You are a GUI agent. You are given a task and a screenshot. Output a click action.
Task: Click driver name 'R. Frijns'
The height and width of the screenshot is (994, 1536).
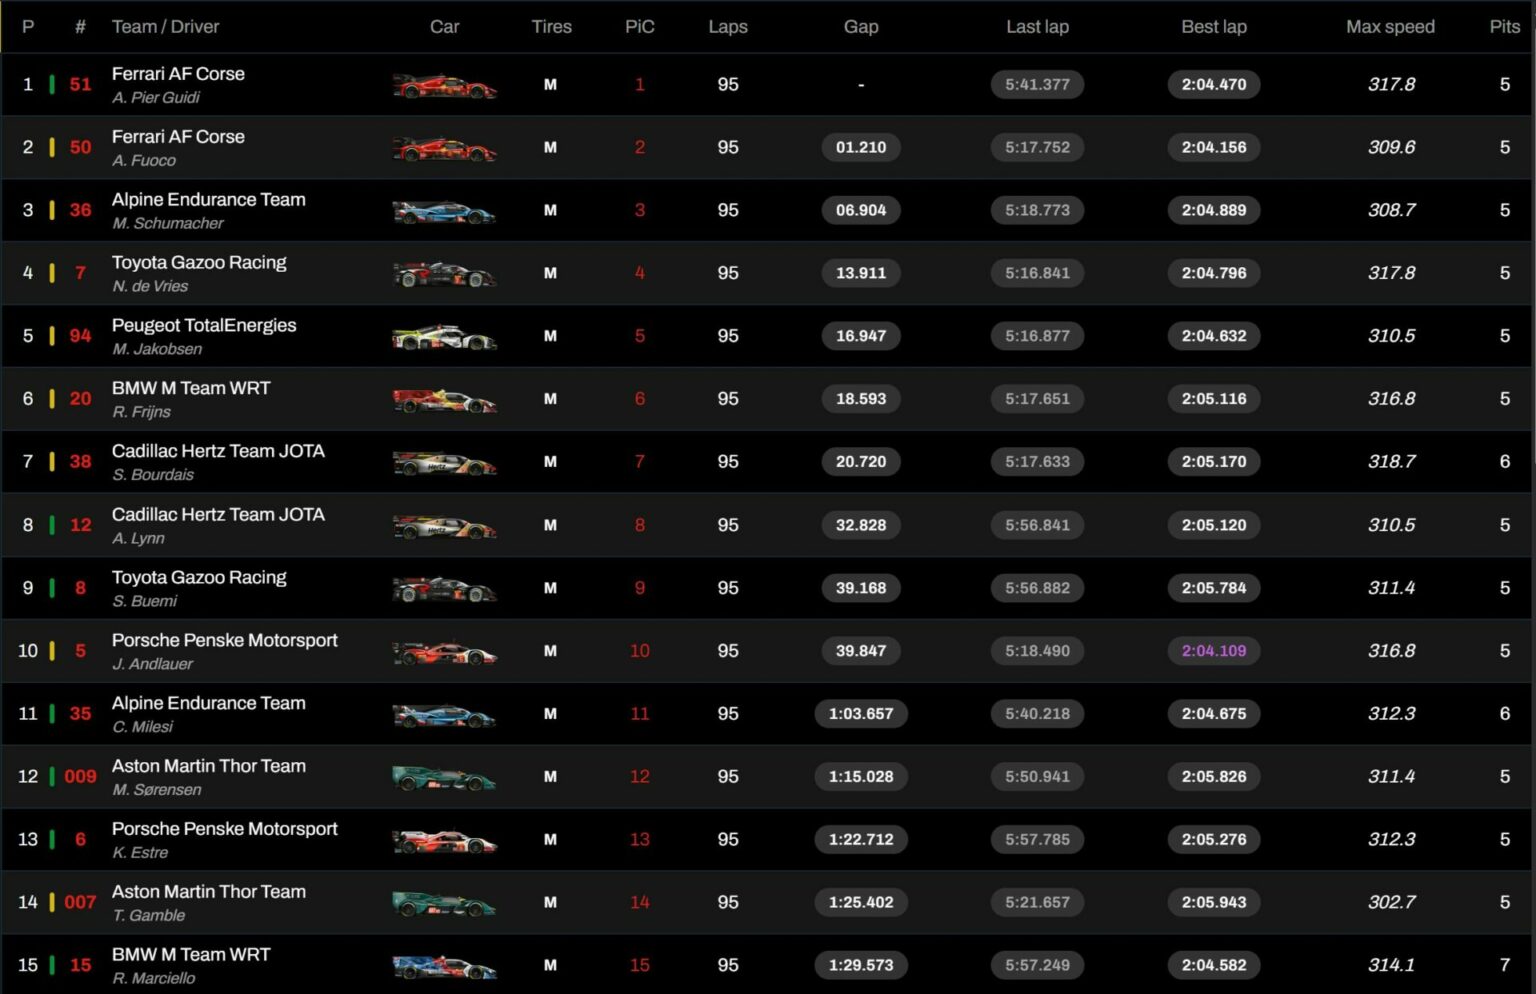pyautogui.click(x=141, y=413)
